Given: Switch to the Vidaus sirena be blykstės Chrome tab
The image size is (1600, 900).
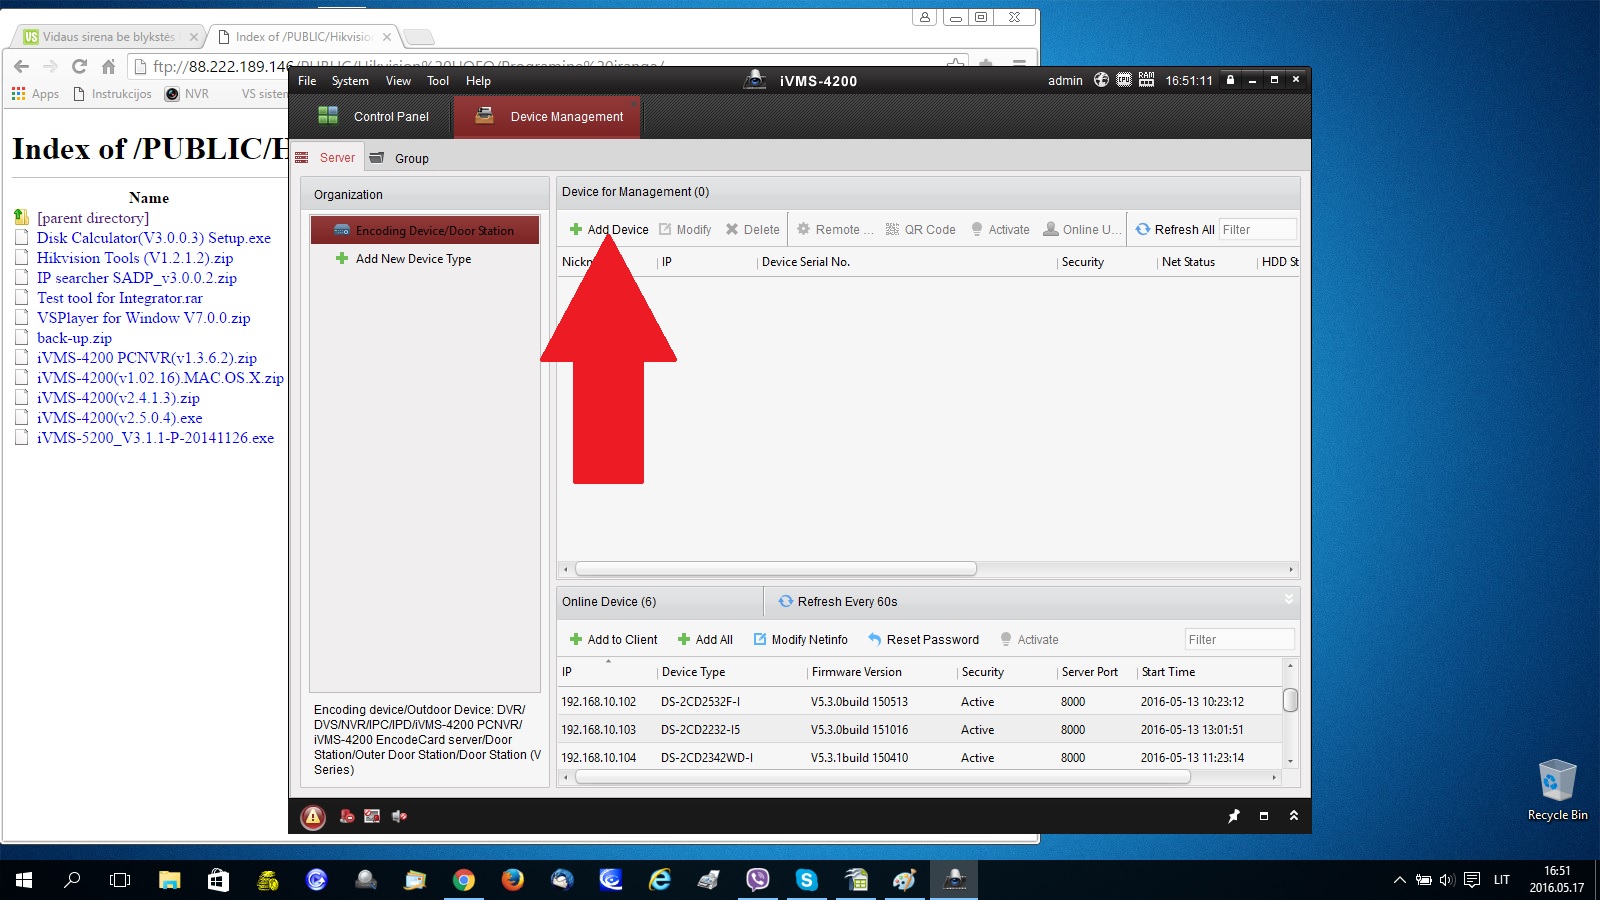Looking at the screenshot, I should click(108, 37).
